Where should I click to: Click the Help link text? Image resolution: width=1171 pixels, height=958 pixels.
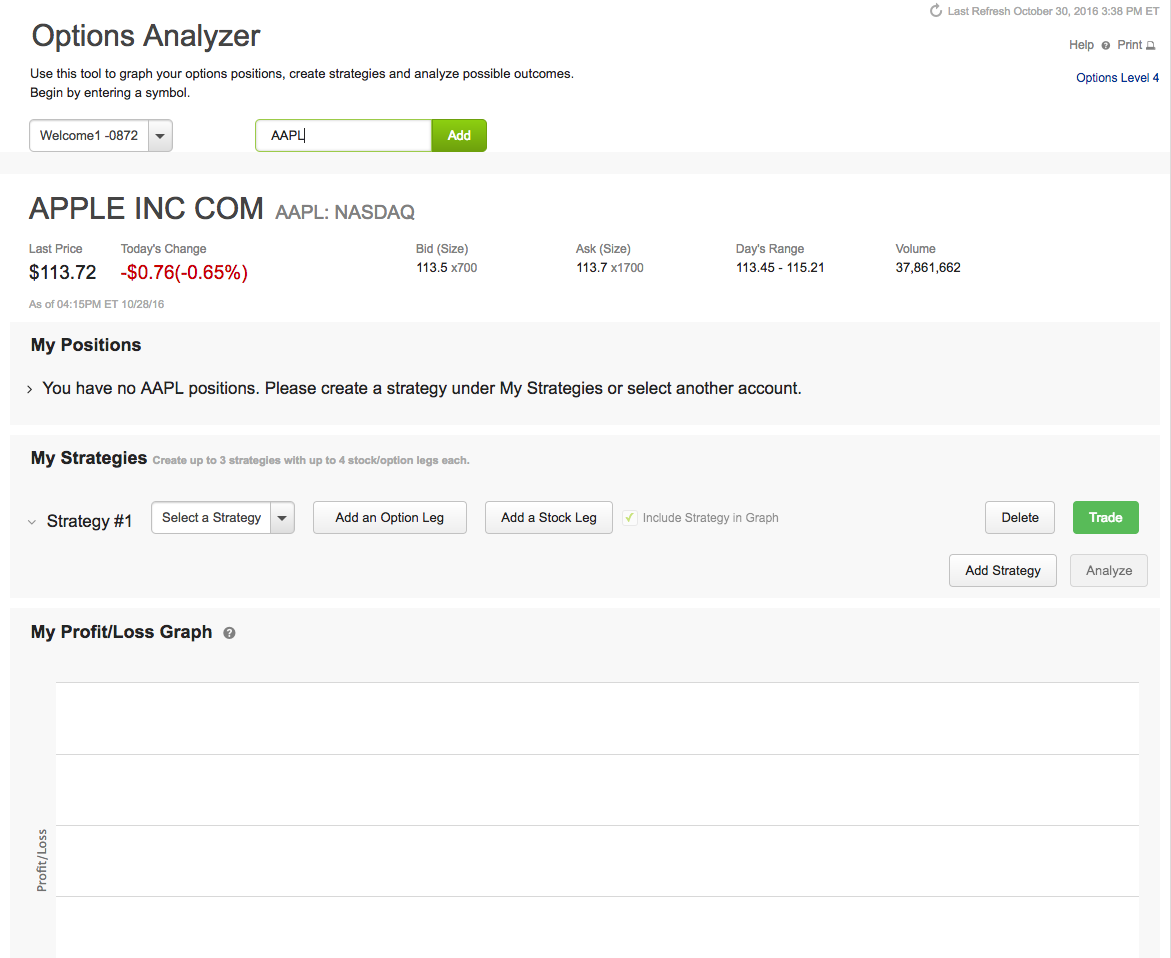coord(1081,45)
